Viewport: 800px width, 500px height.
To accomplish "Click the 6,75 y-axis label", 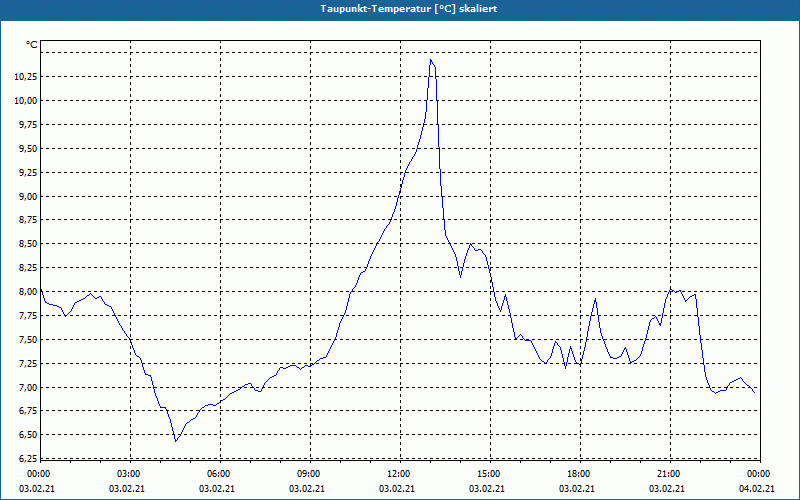I will (29, 411).
